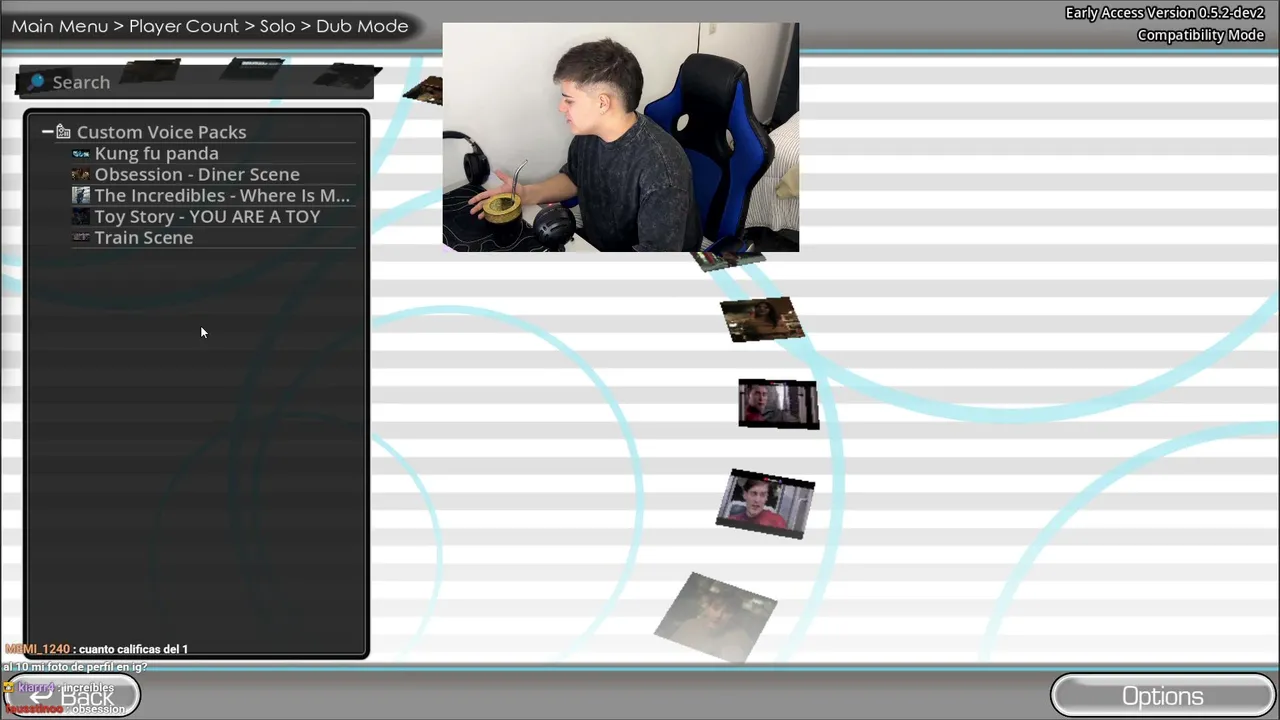The width and height of the screenshot is (1280, 720).
Task: Select Solo in the breadcrumb path
Action: pos(278,26)
